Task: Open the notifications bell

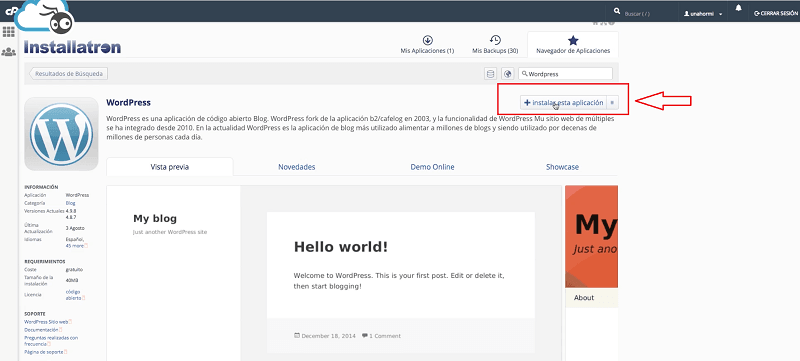Action: (738, 9)
